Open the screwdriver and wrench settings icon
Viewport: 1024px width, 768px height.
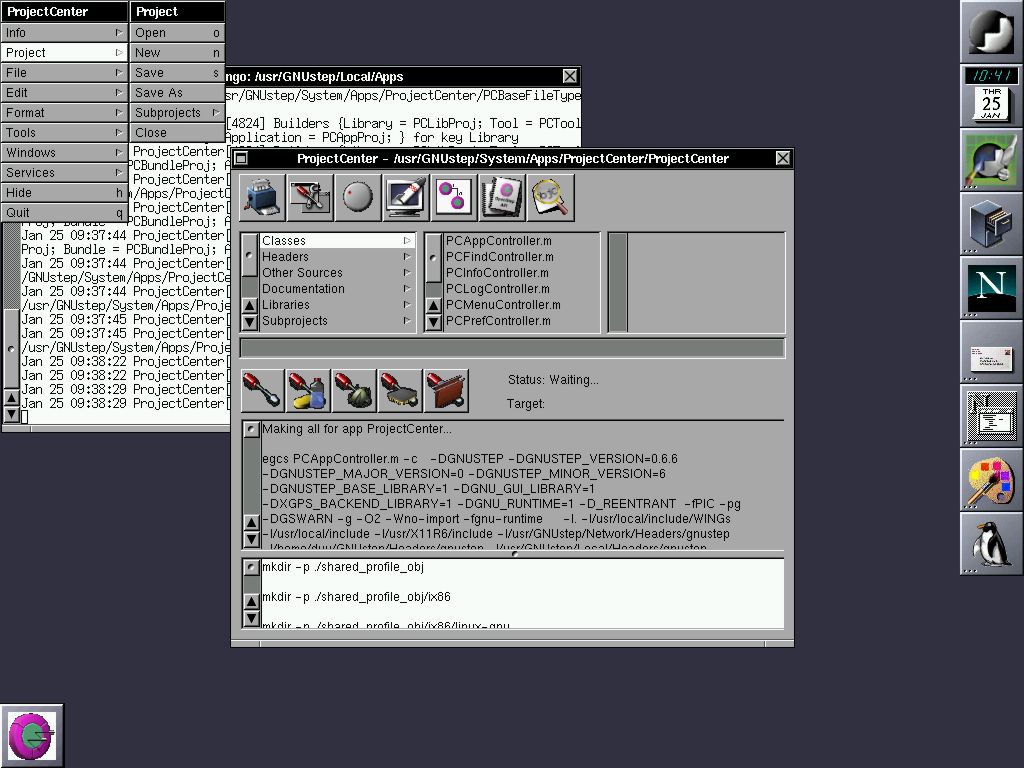tap(310, 197)
